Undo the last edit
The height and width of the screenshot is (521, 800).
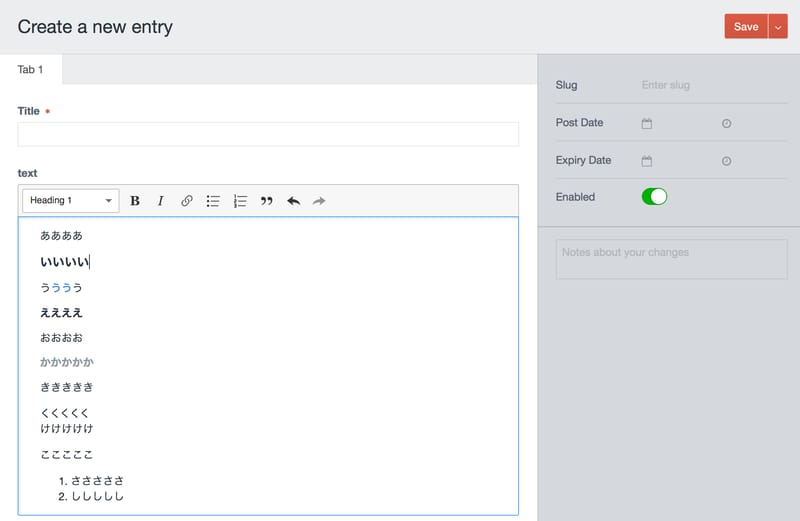[x=293, y=201]
